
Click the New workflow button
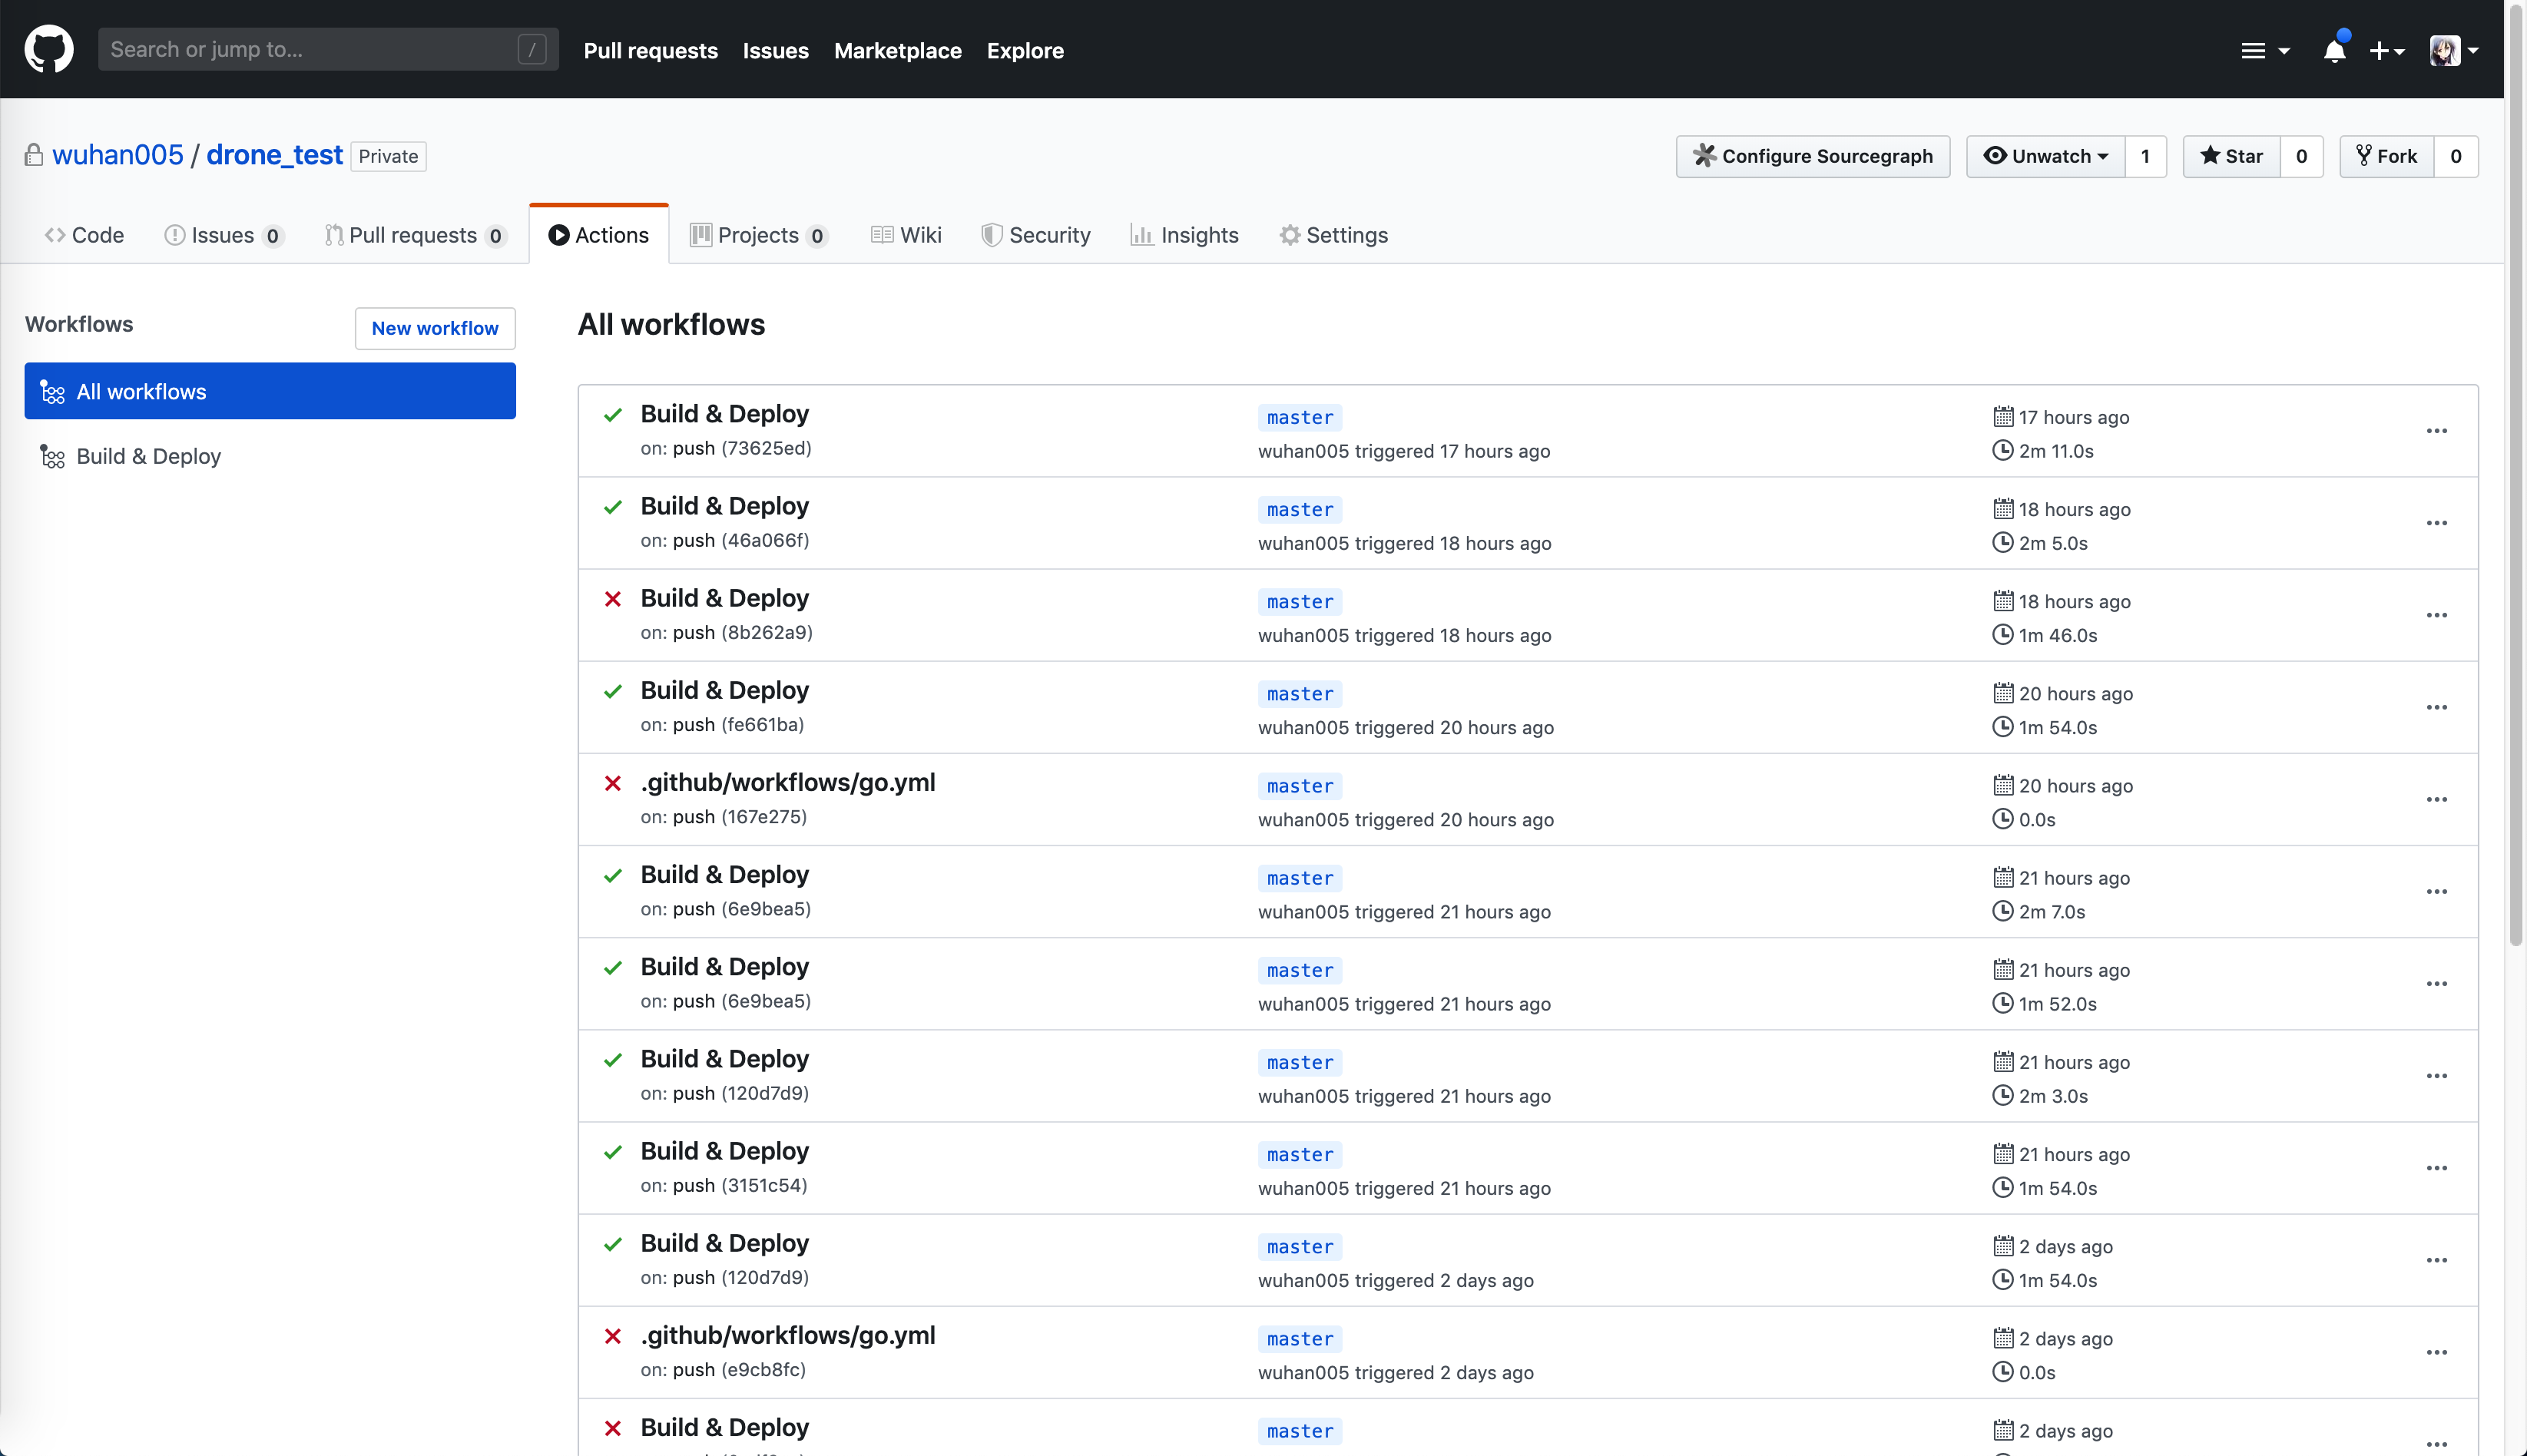[x=434, y=328]
